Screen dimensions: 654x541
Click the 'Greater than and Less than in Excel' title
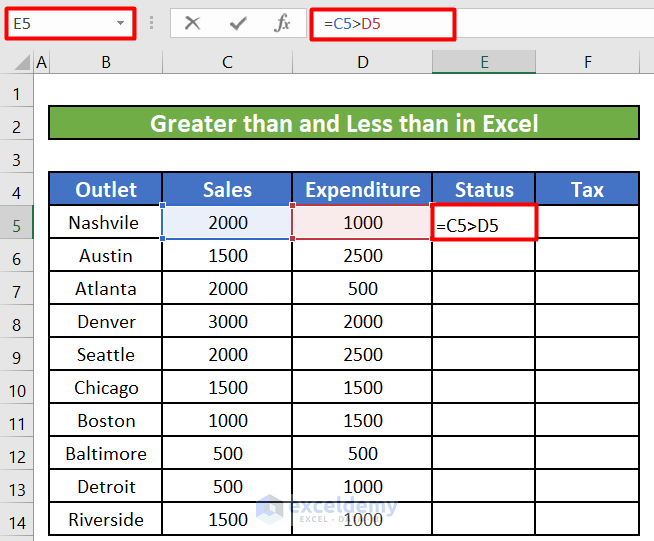click(344, 123)
